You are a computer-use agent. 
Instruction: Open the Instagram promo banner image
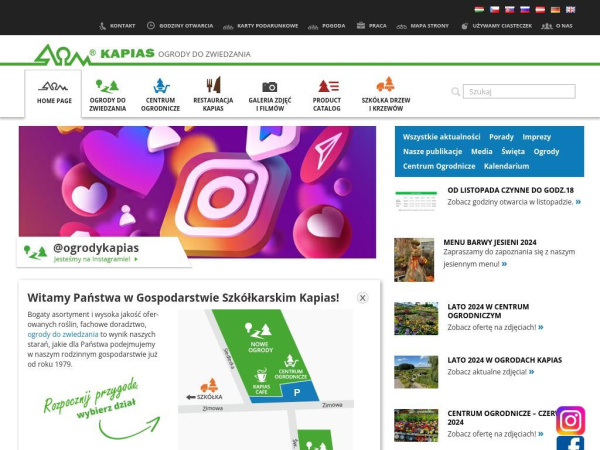coord(197,192)
